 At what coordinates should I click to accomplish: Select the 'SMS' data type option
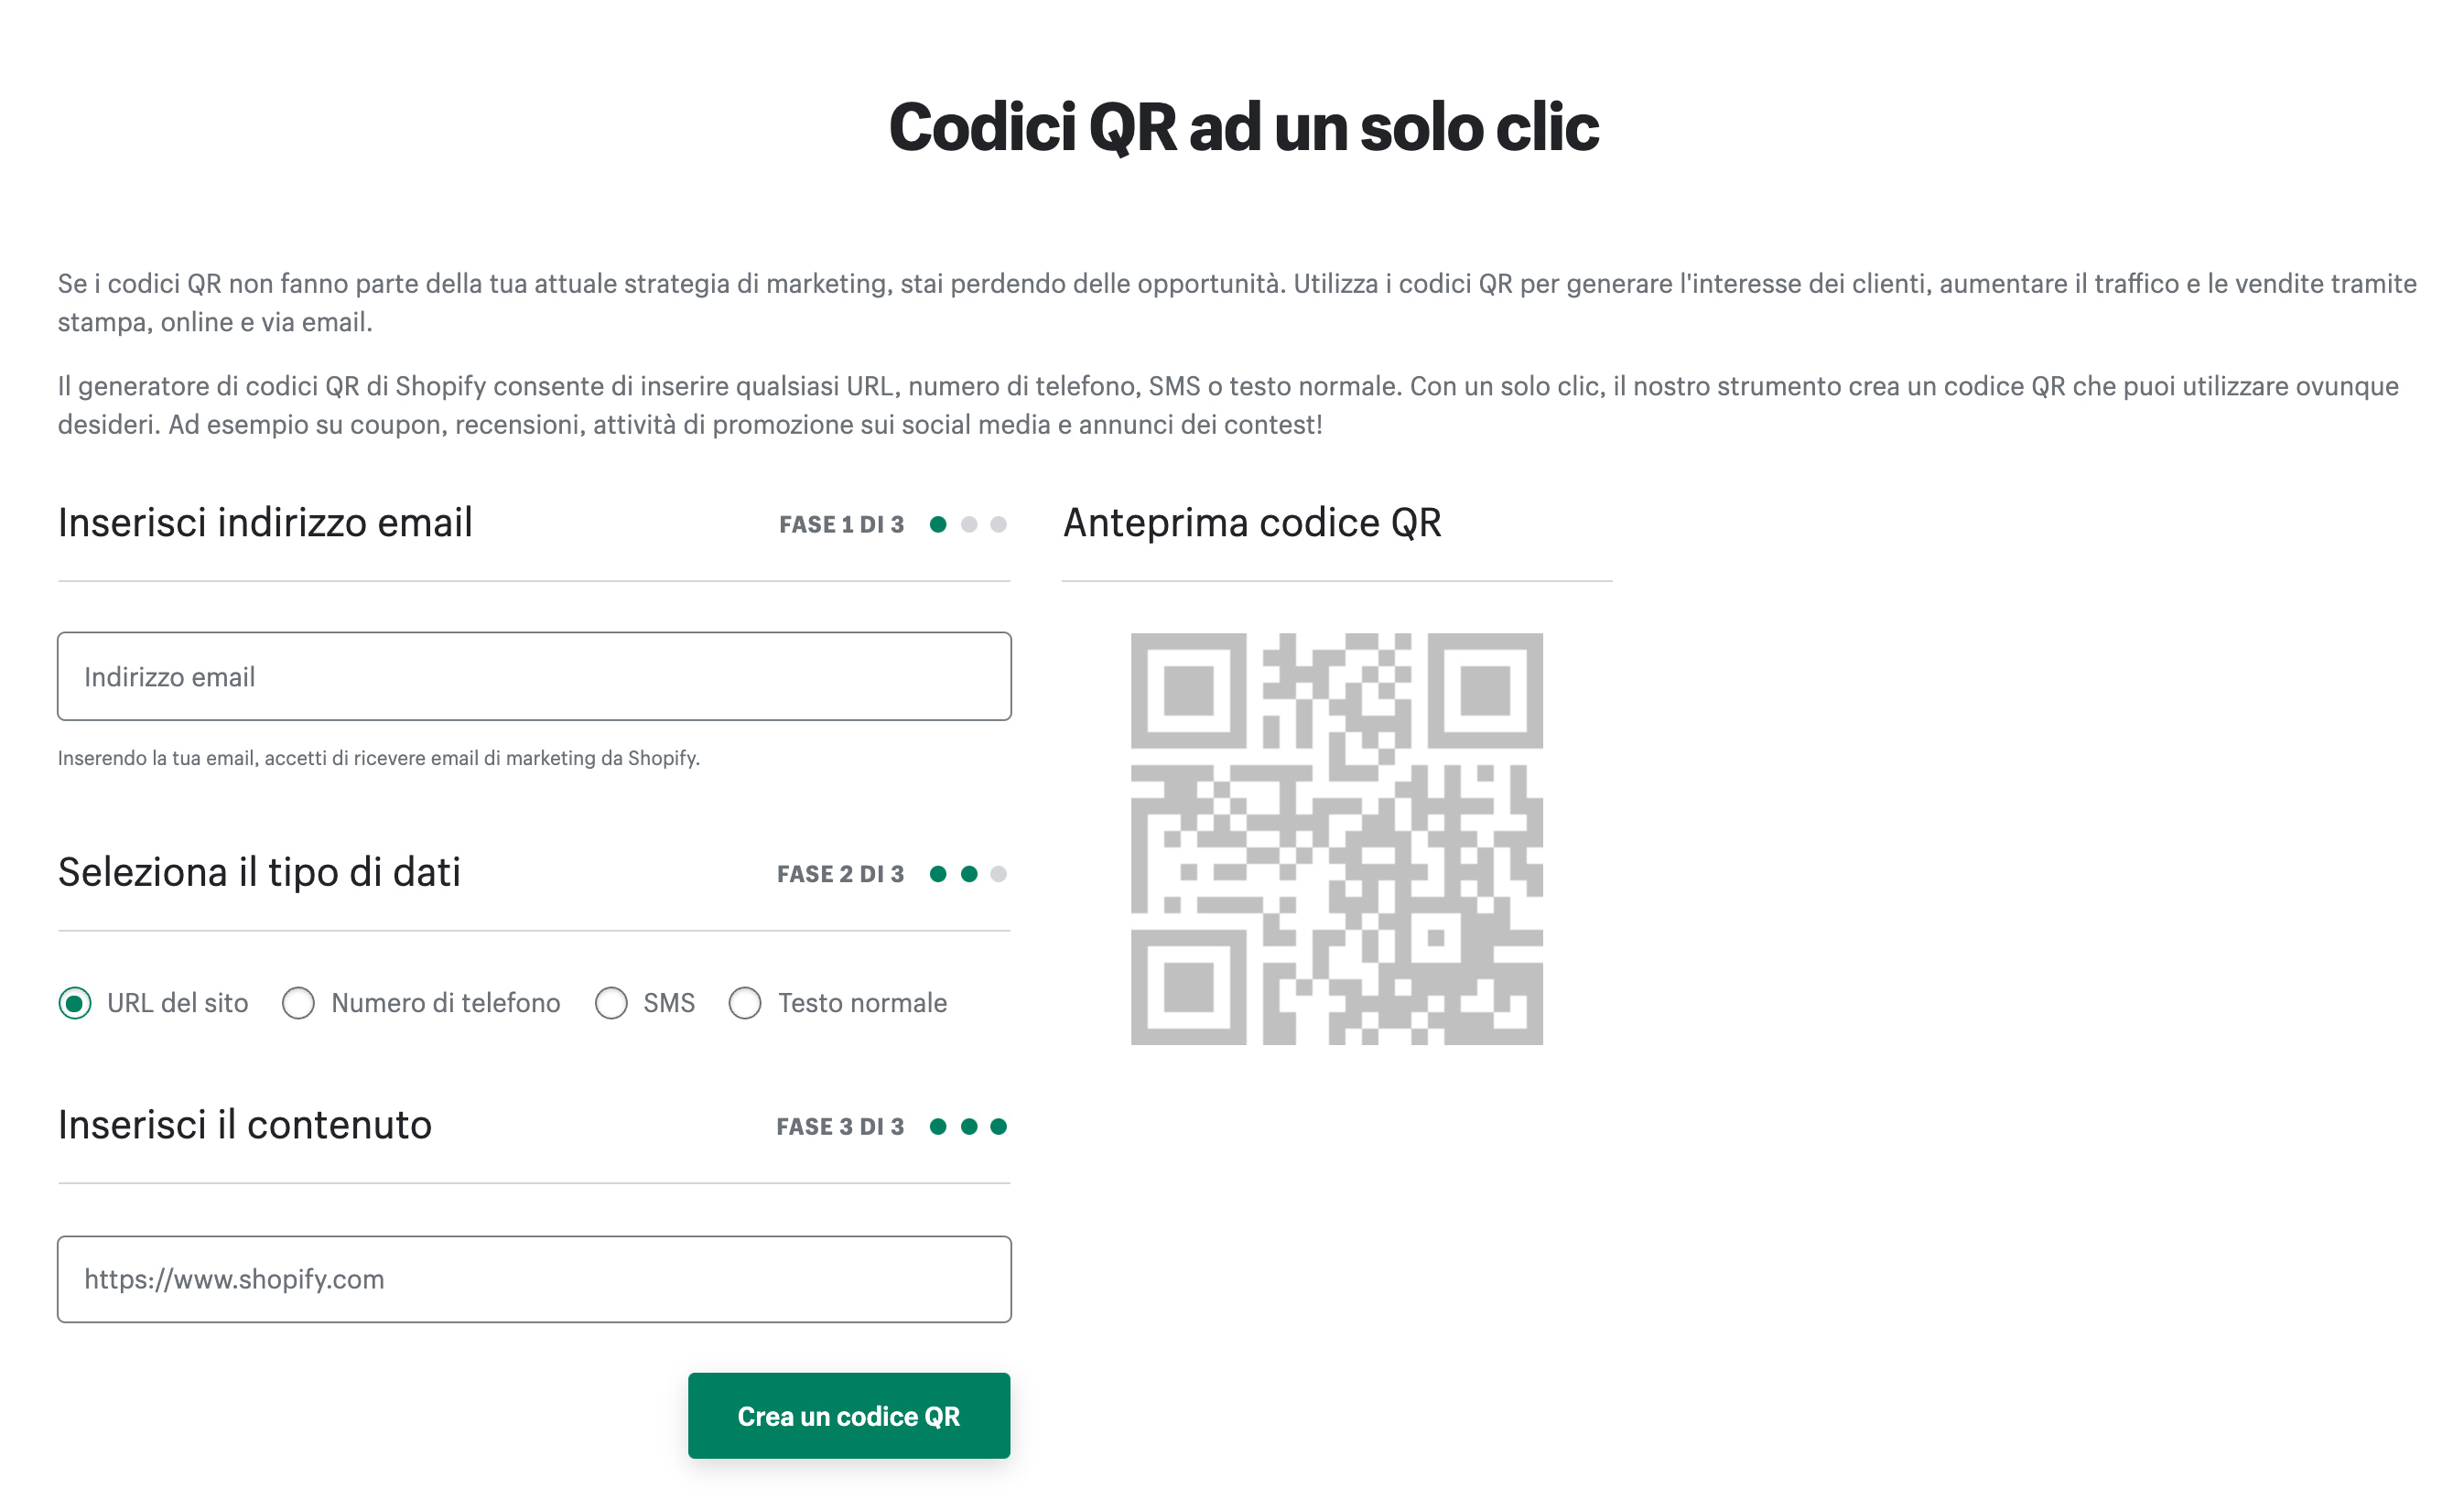tap(612, 1003)
